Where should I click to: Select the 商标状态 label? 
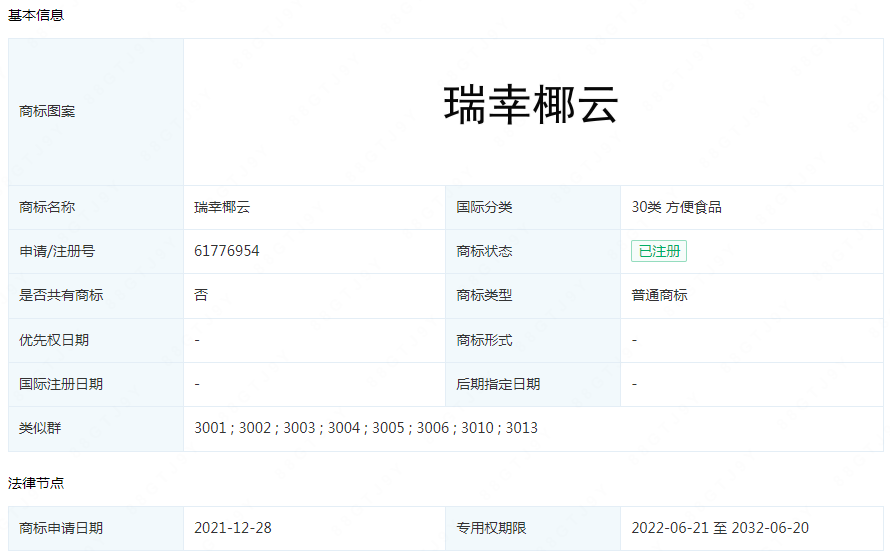[x=484, y=251]
